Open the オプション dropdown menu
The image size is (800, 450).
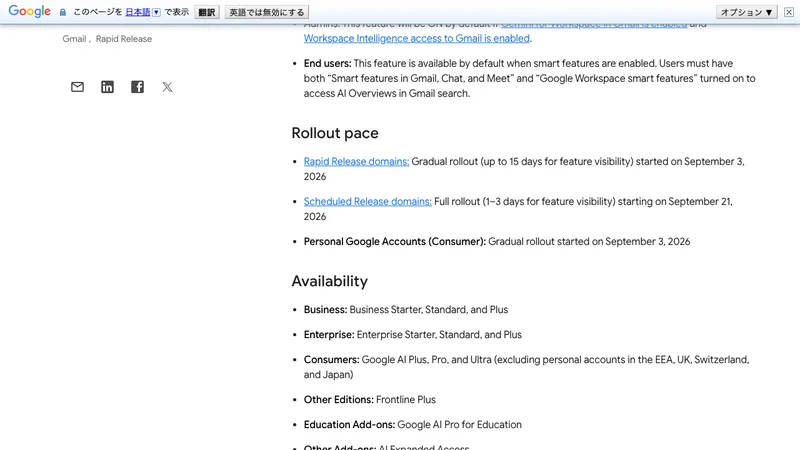click(x=746, y=12)
